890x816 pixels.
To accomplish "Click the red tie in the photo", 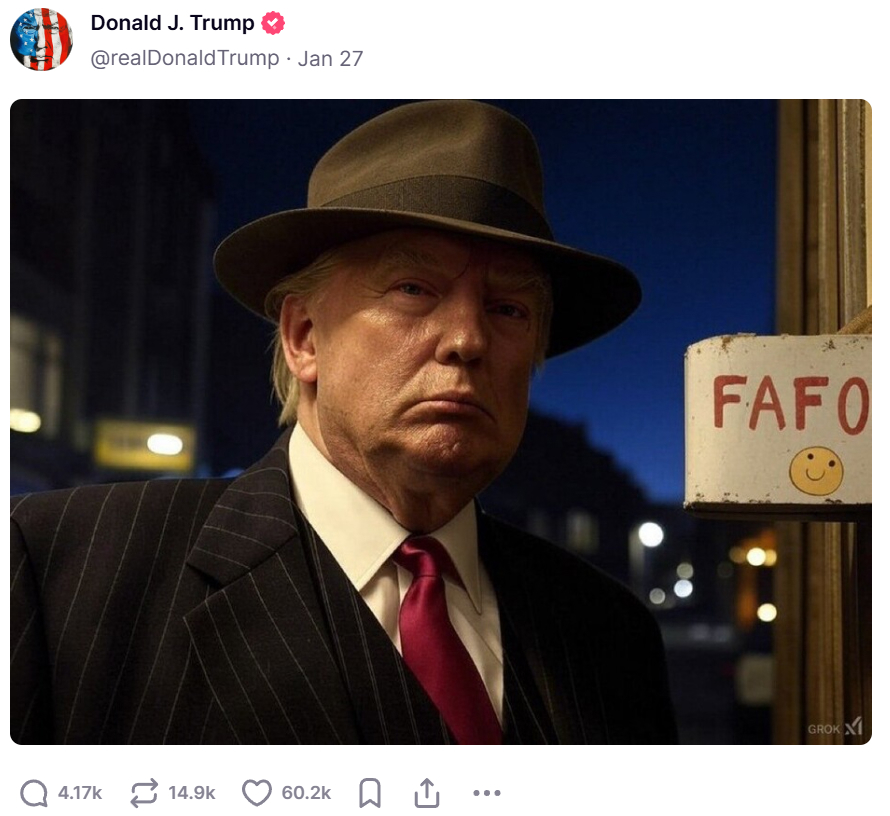I will click(x=447, y=638).
